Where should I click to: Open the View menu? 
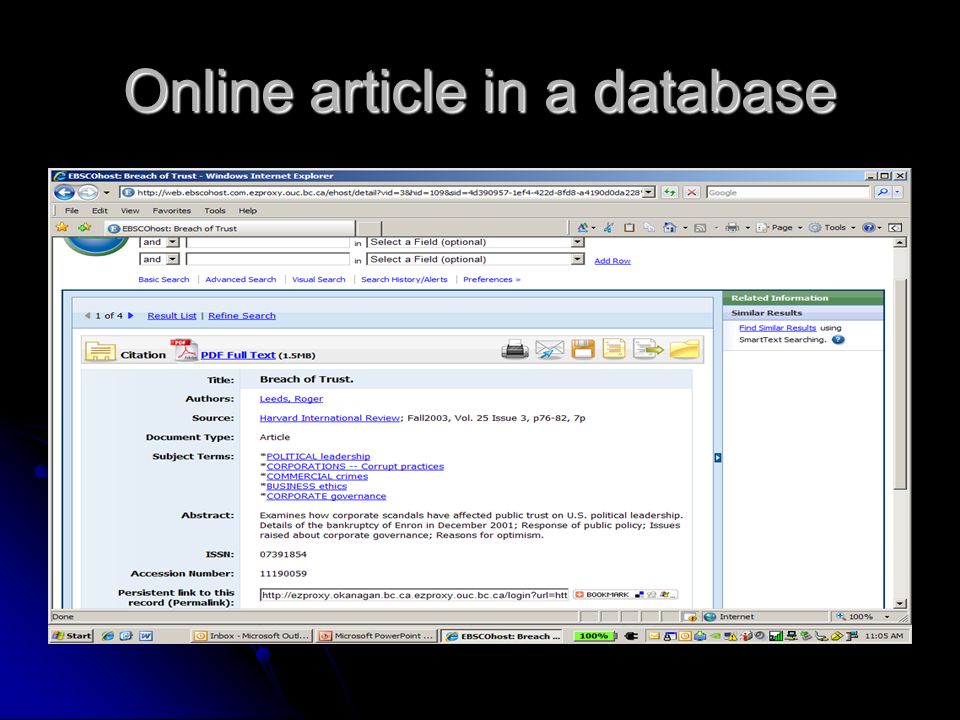(130, 211)
